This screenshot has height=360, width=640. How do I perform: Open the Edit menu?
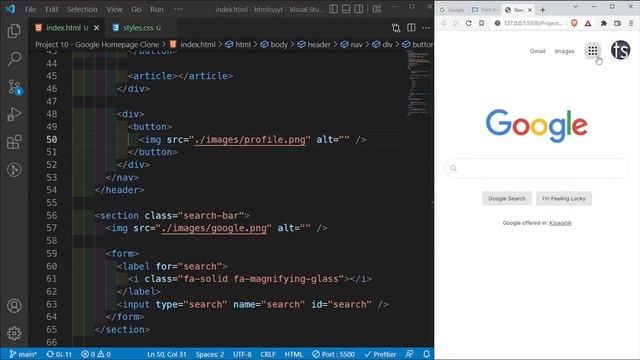tap(51, 9)
